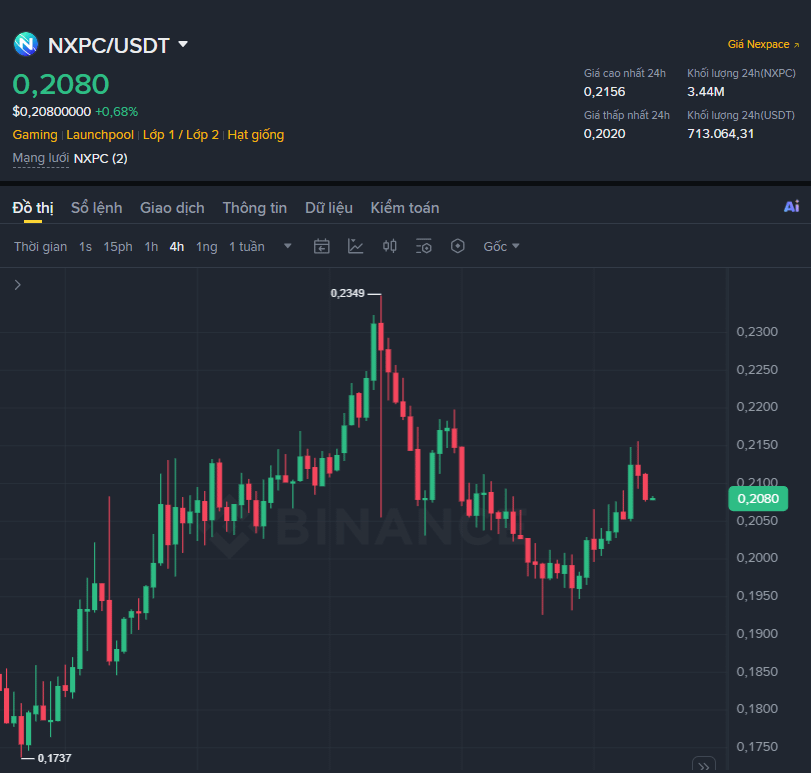Click the 0,1737 low price marker
The width and height of the screenshot is (811, 773).
pos(54,758)
